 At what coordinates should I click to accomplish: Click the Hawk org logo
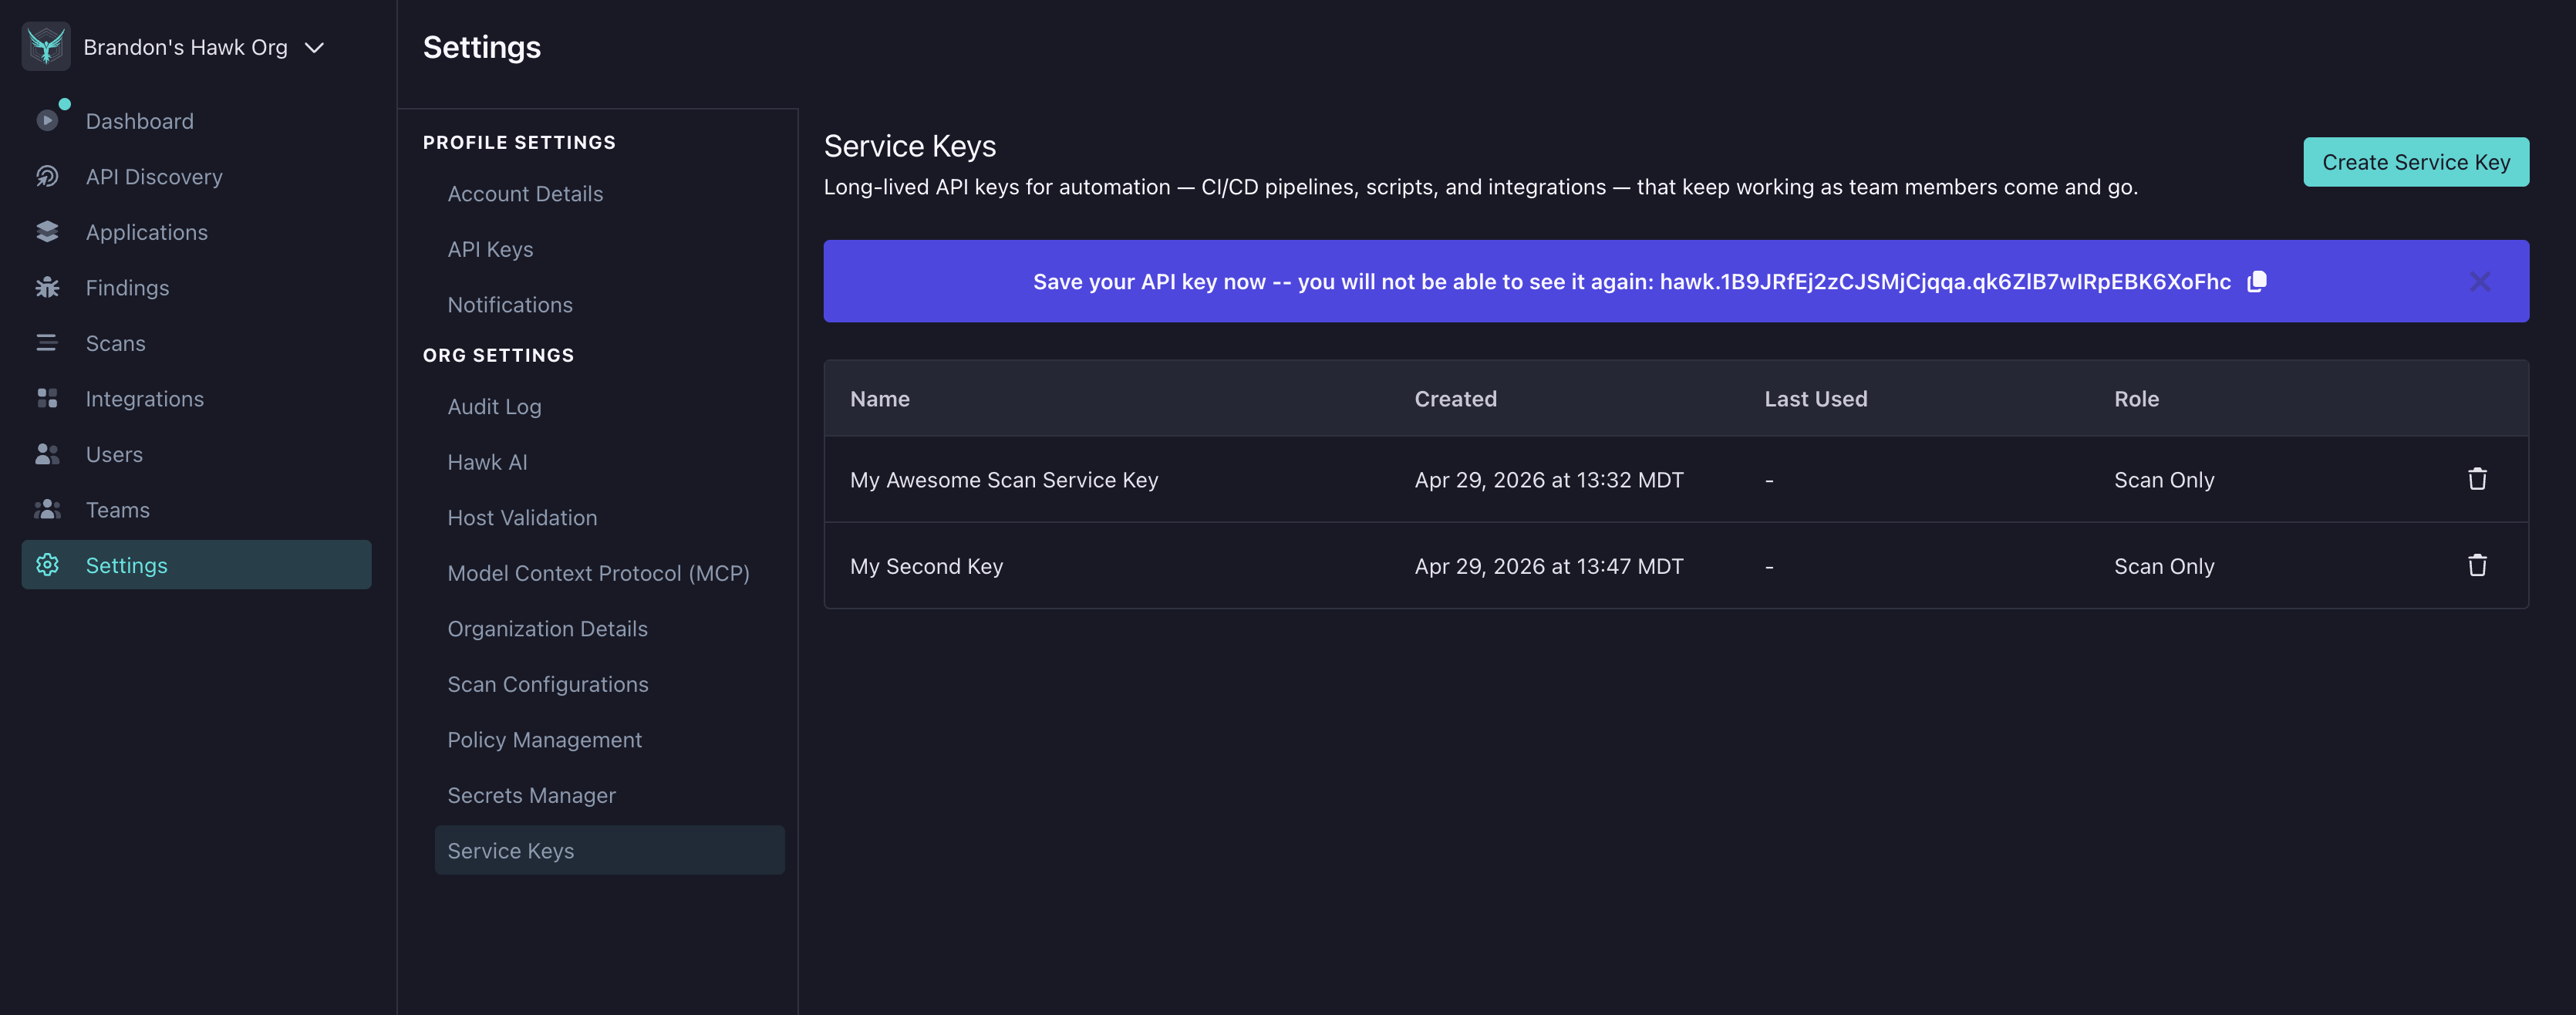pos(46,47)
